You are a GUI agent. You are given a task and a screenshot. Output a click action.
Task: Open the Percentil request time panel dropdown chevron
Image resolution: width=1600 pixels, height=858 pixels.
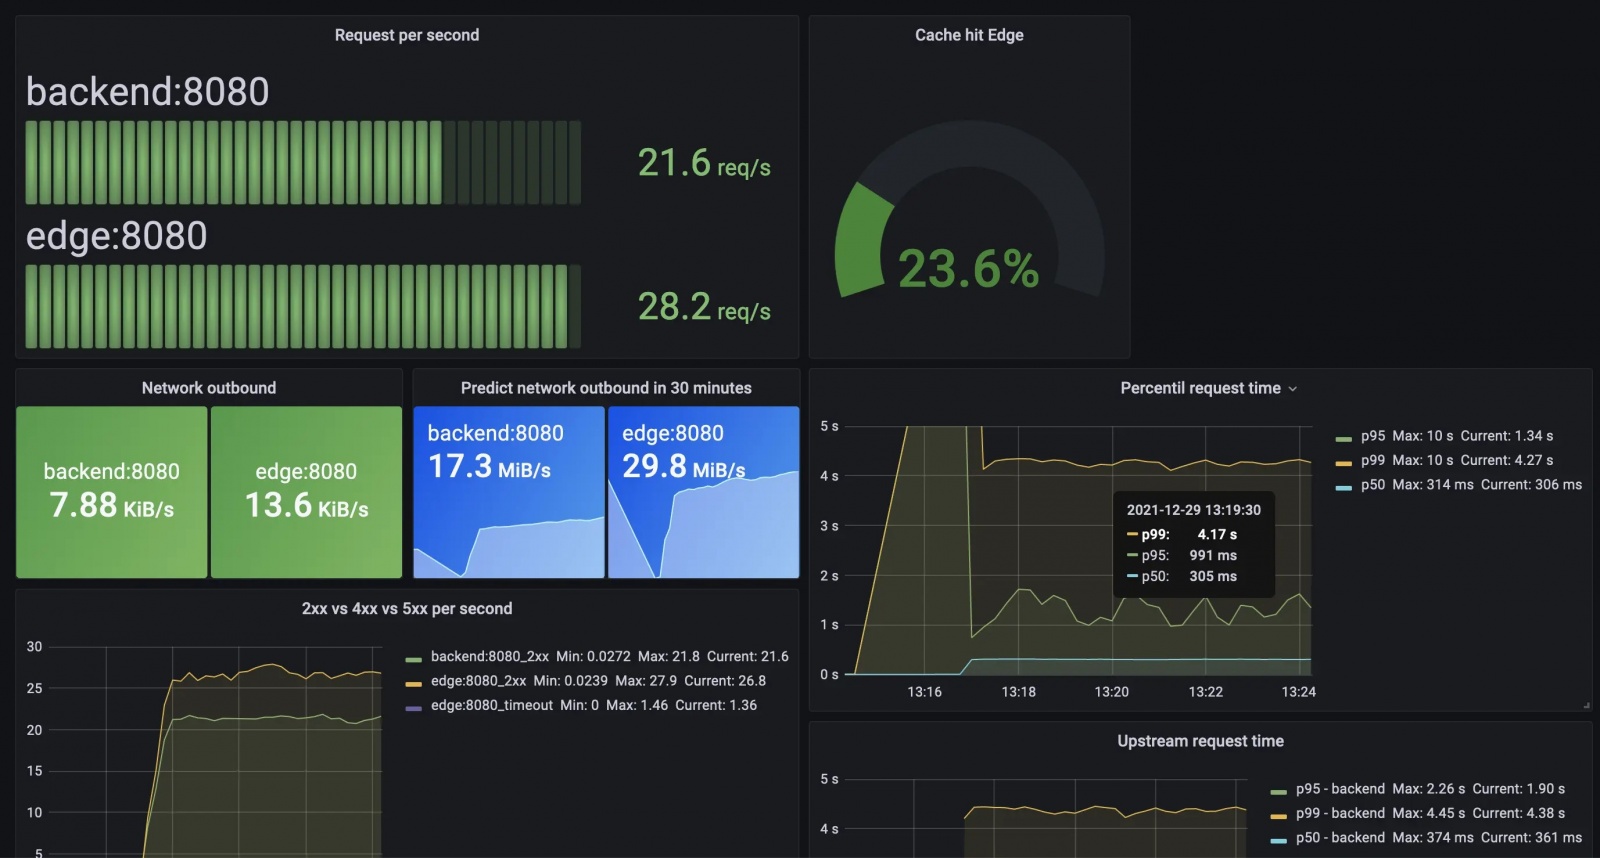click(x=1292, y=389)
